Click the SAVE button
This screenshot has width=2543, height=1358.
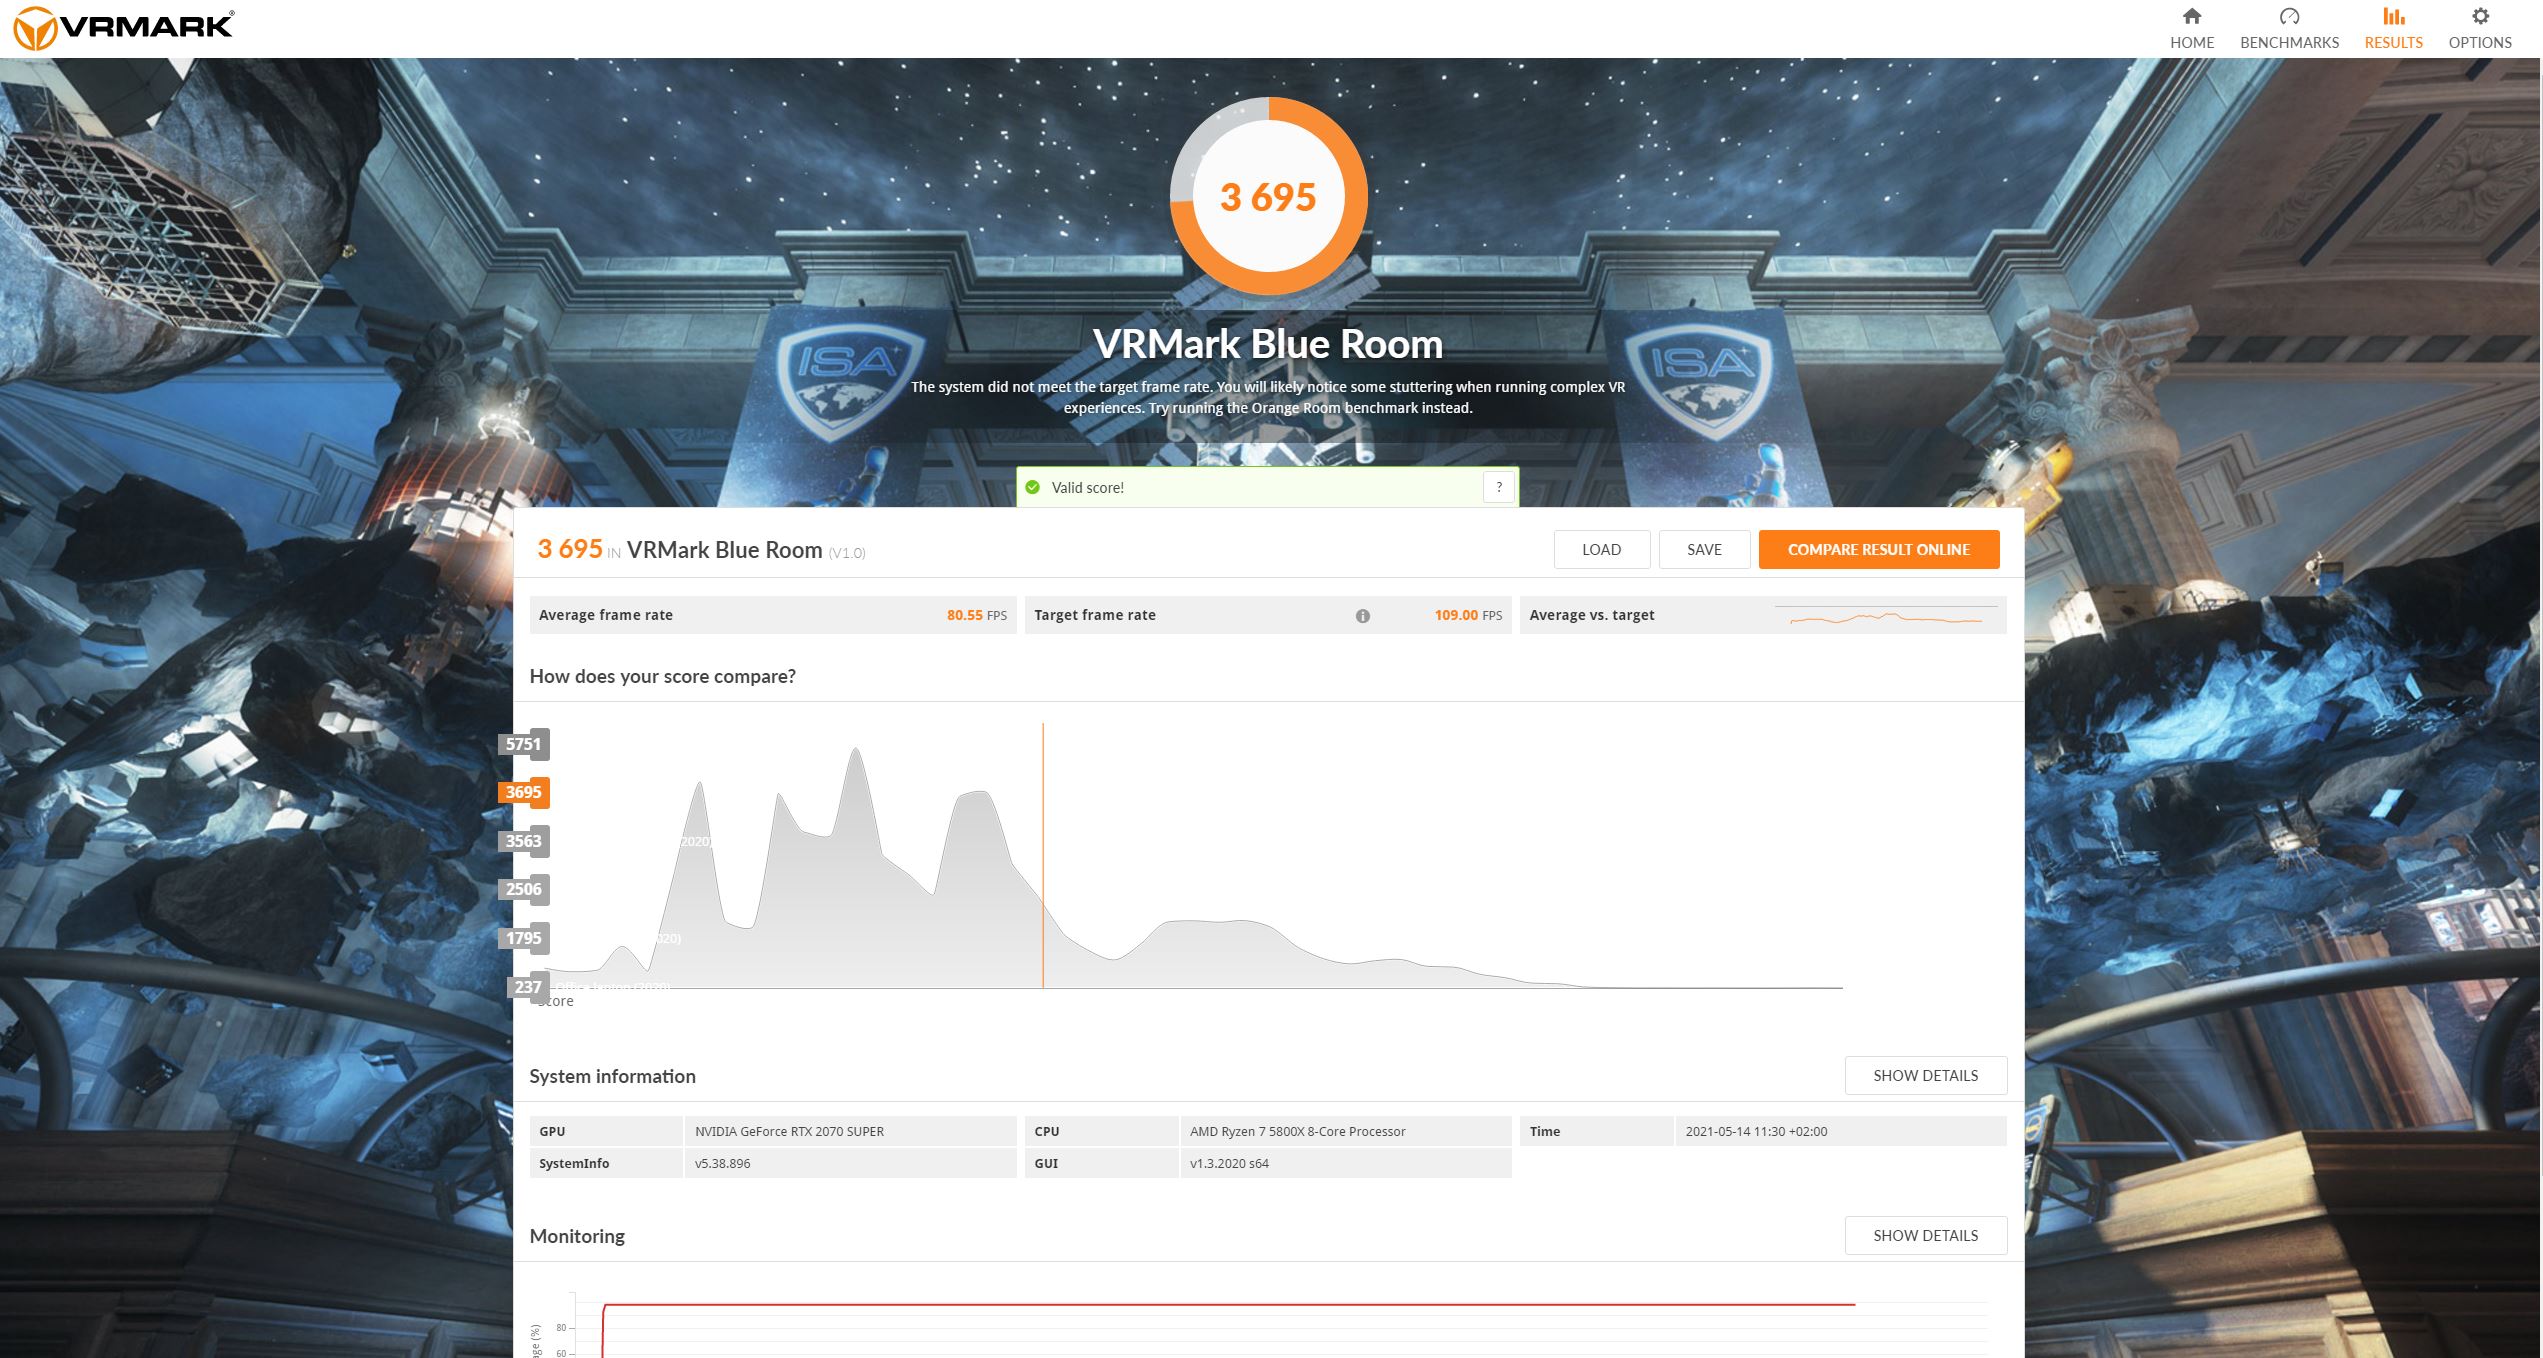click(x=1704, y=549)
